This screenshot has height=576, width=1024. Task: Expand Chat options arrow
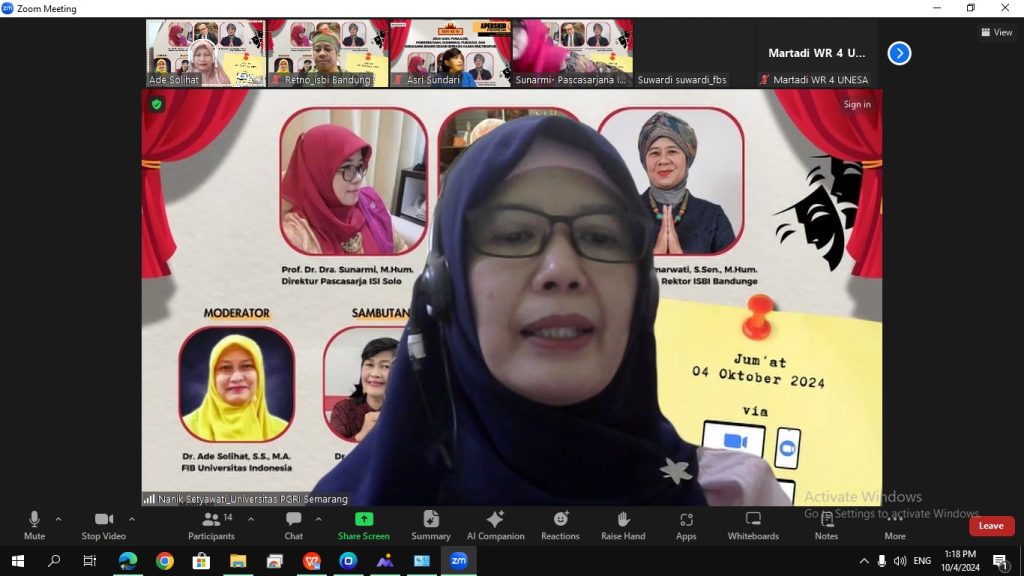coord(318,520)
